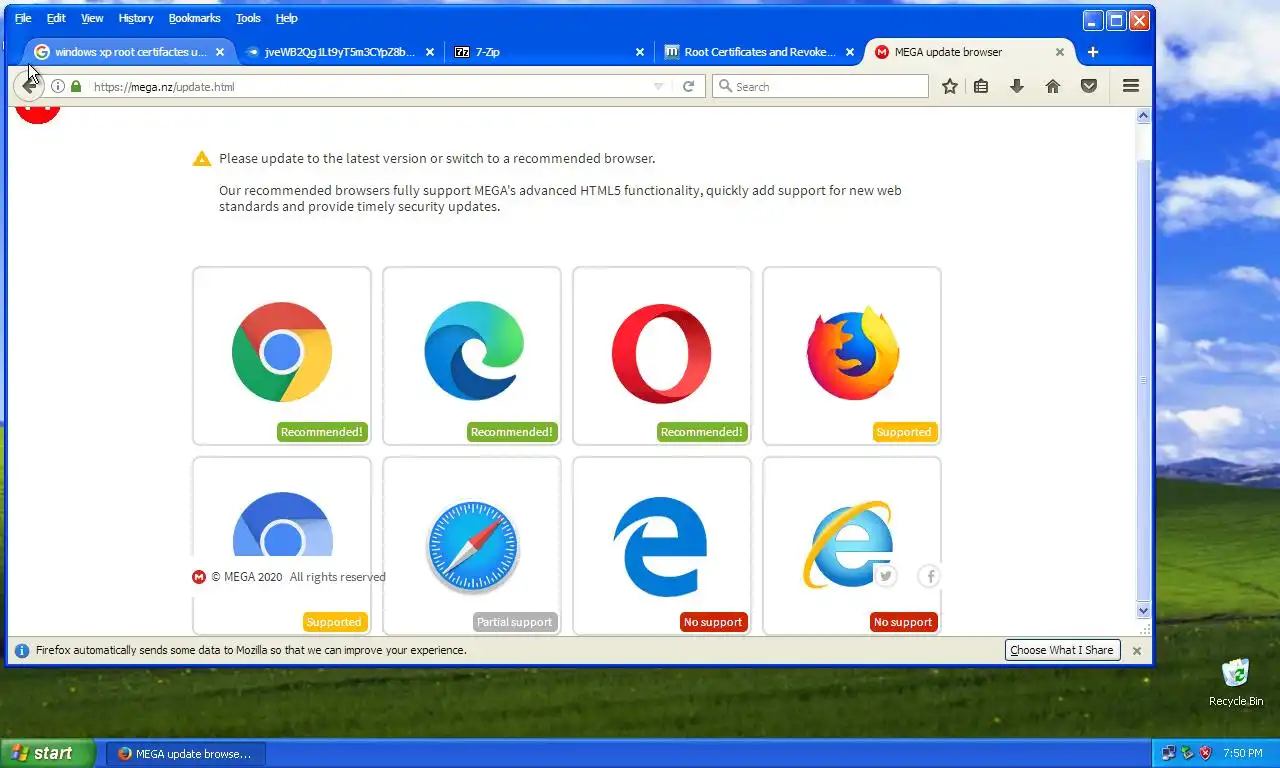Click the yellow warning triangle icon
Viewport: 1280px width, 768px height.
coord(202,158)
